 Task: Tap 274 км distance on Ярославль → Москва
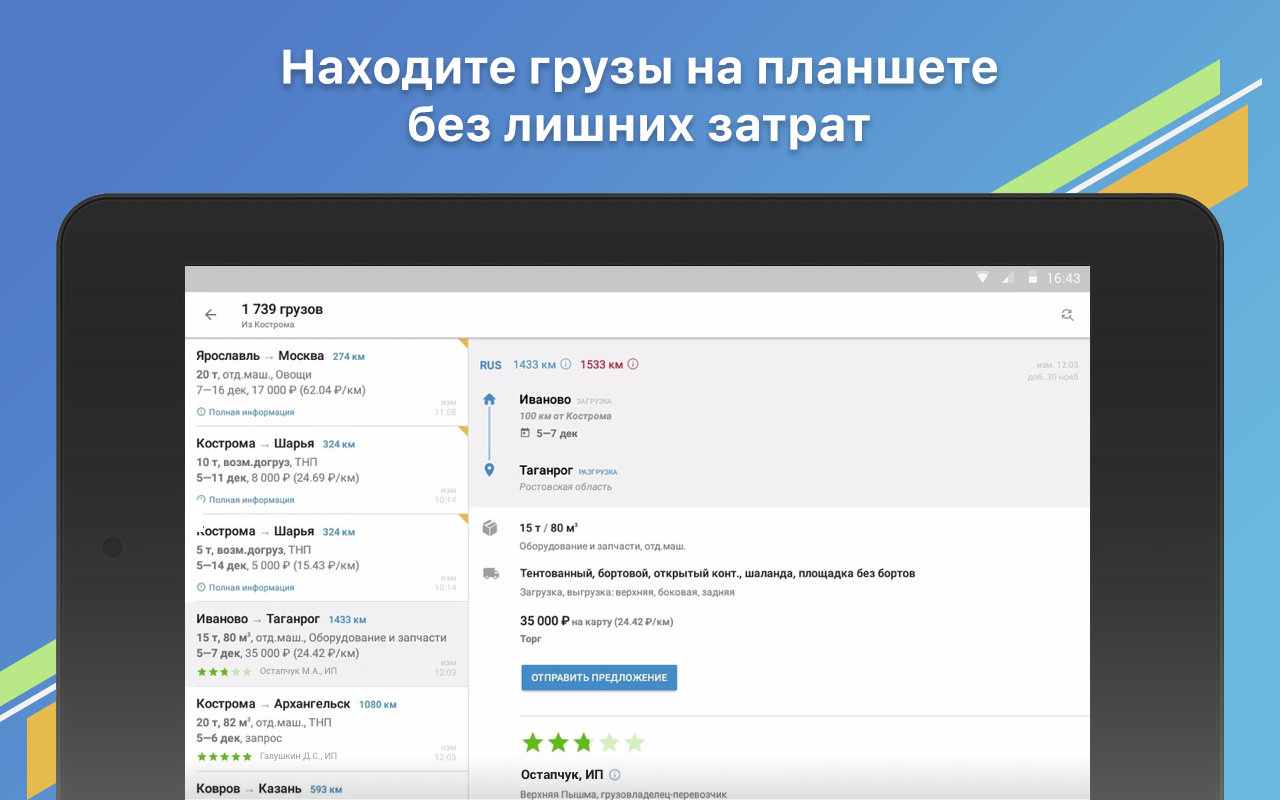coord(349,356)
